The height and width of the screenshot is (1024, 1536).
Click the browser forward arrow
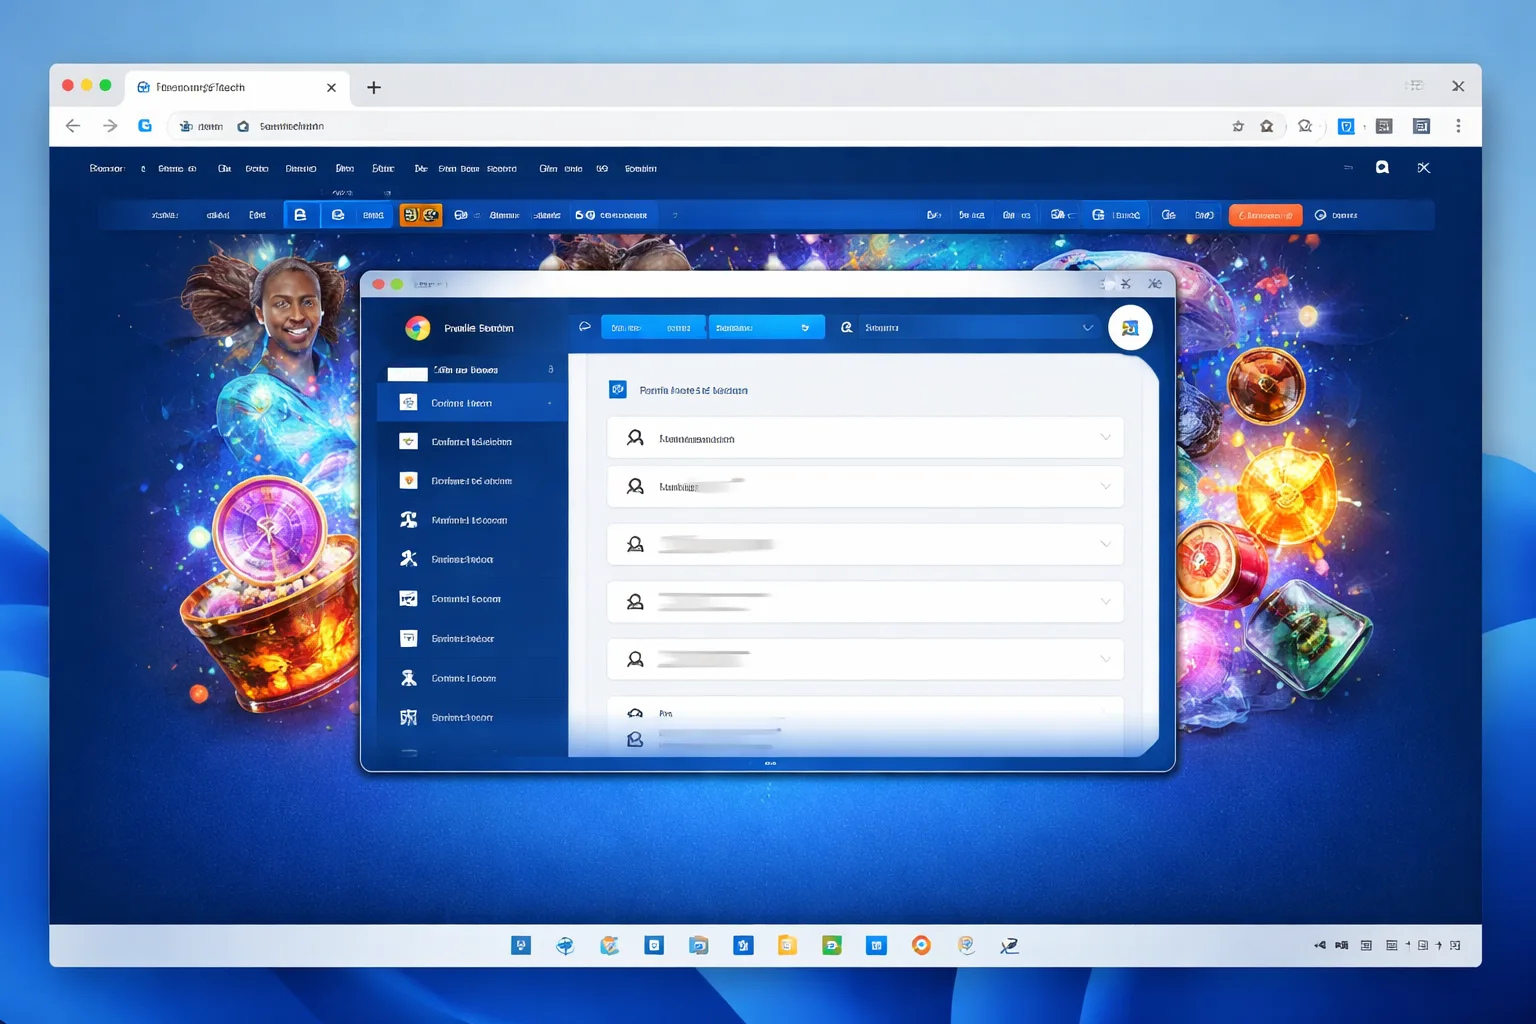pos(110,126)
